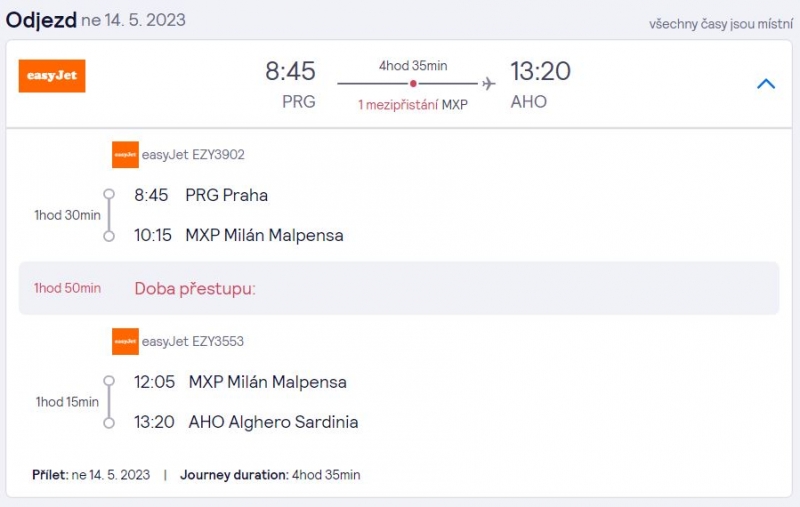
Task: Click the small easyJet logo beside EZY3902
Action: 126,155
